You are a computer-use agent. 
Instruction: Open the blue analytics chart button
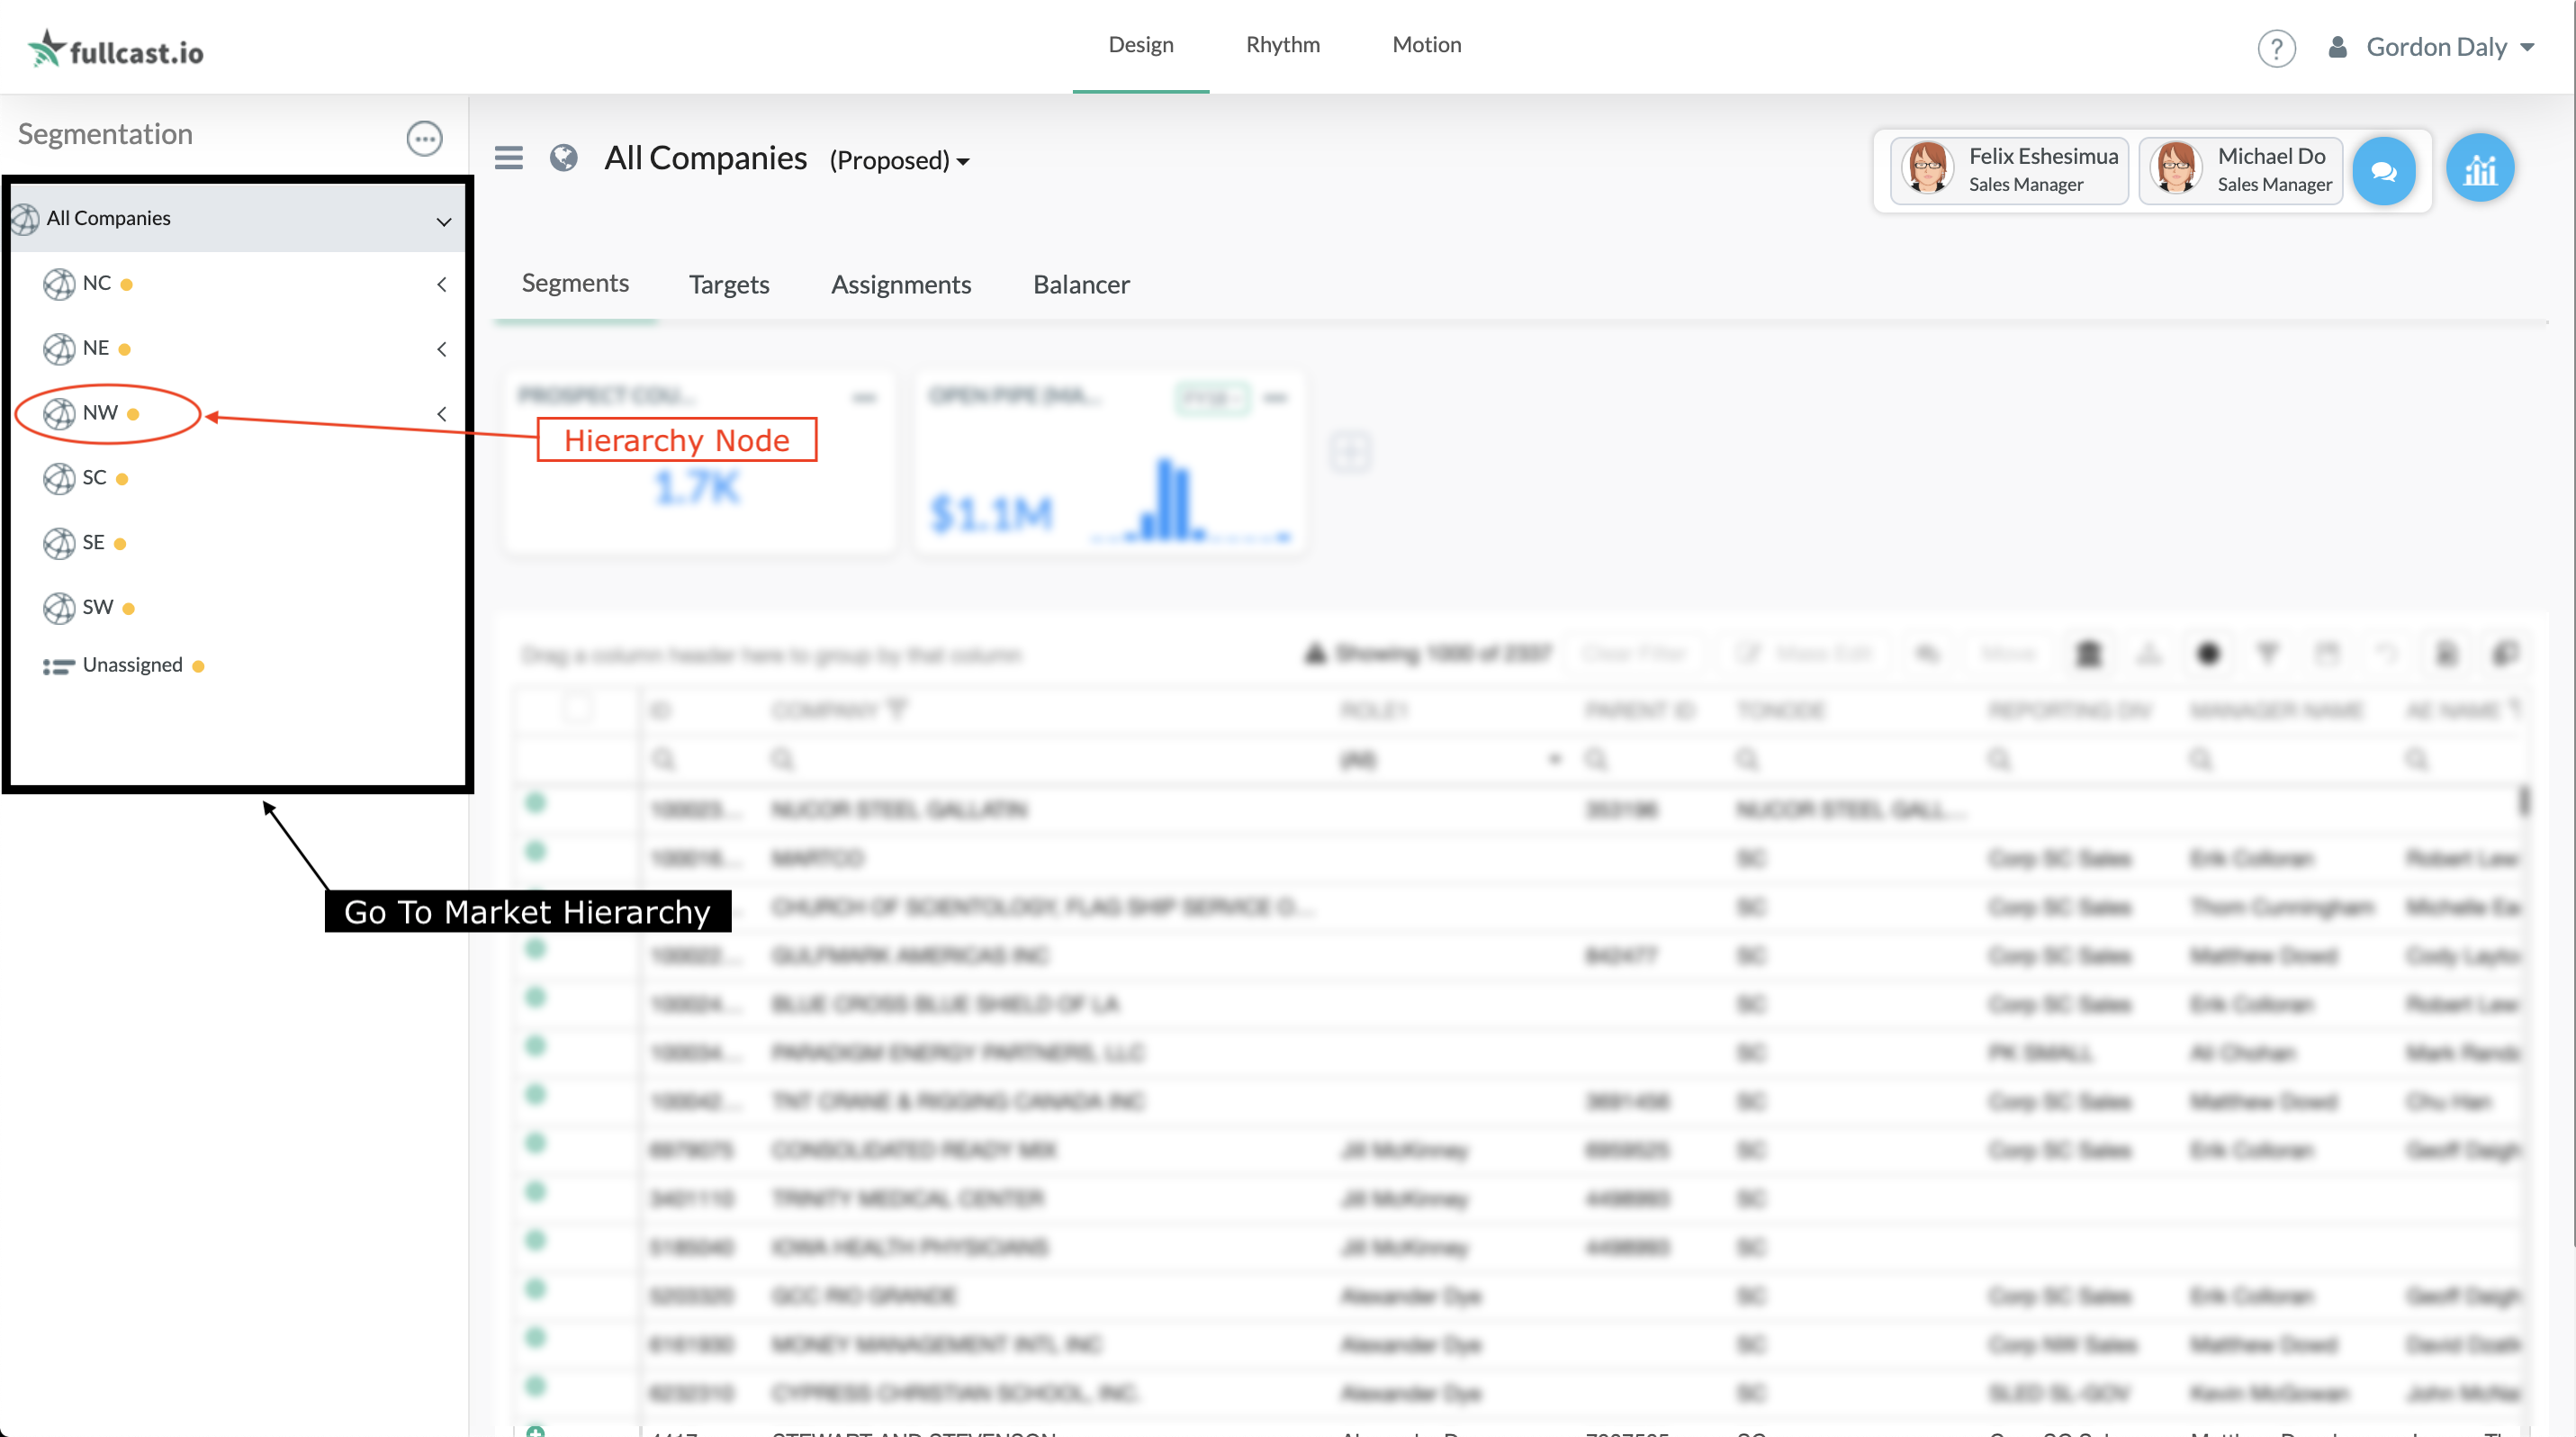[x=2479, y=169]
